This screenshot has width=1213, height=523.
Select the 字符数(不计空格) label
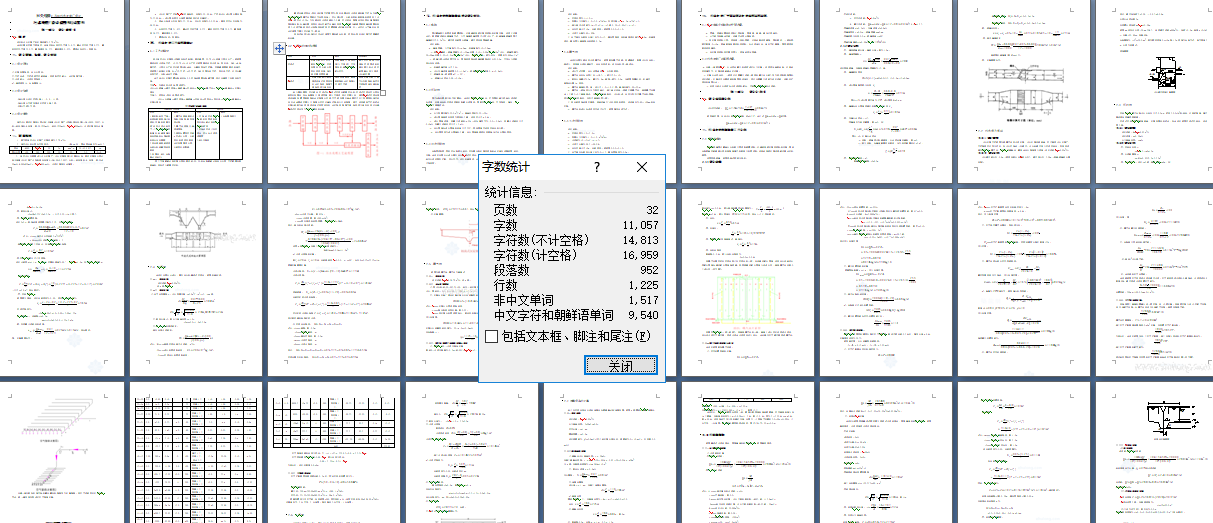(542, 240)
